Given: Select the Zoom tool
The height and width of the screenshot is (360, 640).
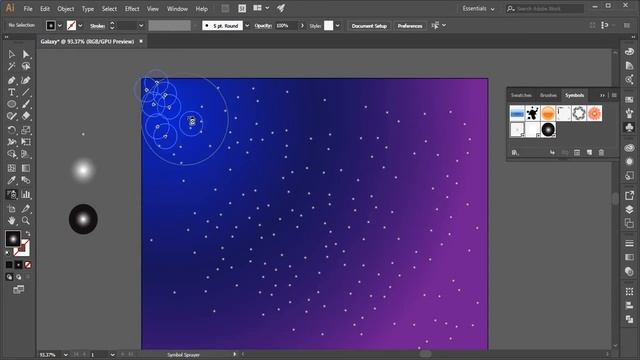Looking at the screenshot, I should click(26, 220).
